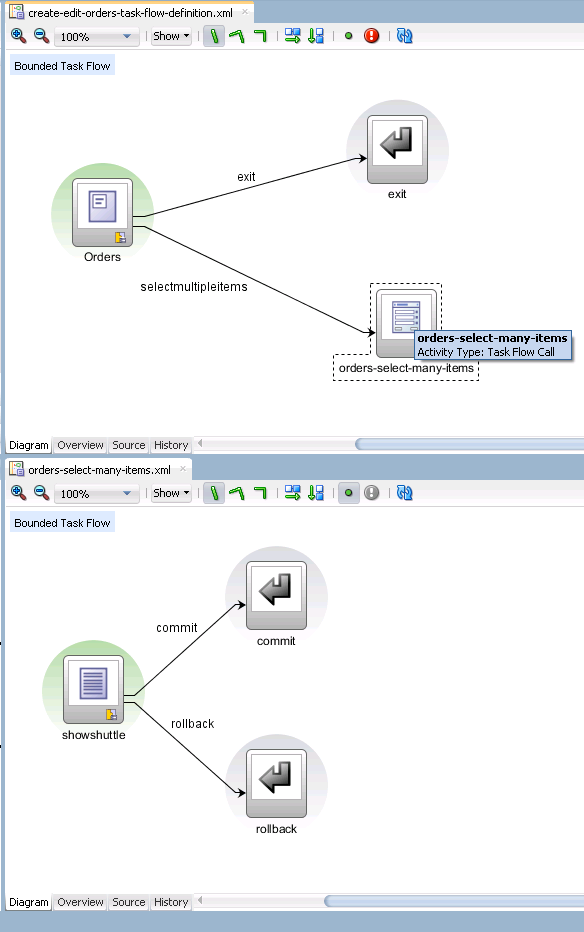This screenshot has width=584, height=932.
Task: Click the page-flow icon badge on Orders node
Action: [x=120, y=238]
